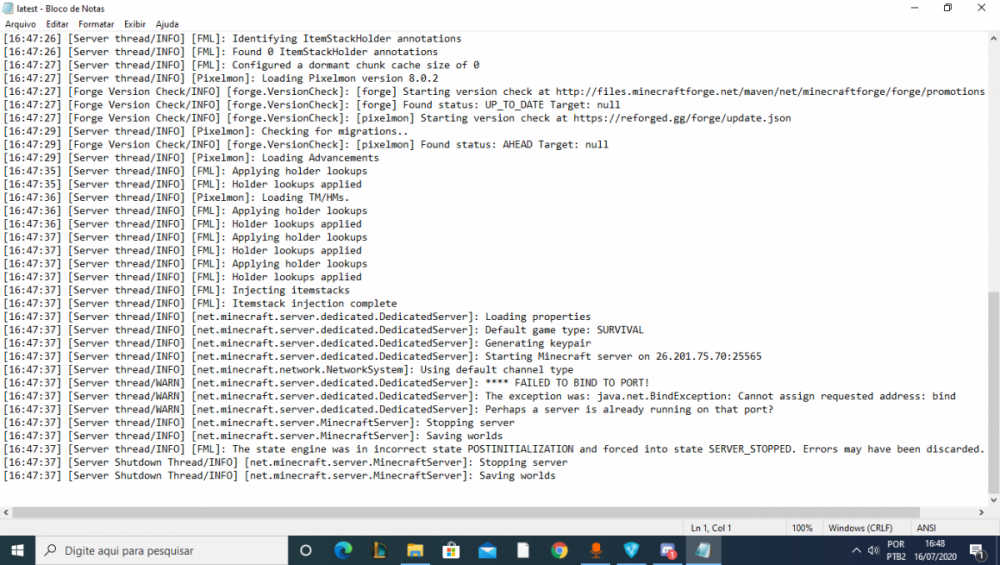Open League of Legends taskbar icon
The width and height of the screenshot is (1000, 565).
click(379, 550)
